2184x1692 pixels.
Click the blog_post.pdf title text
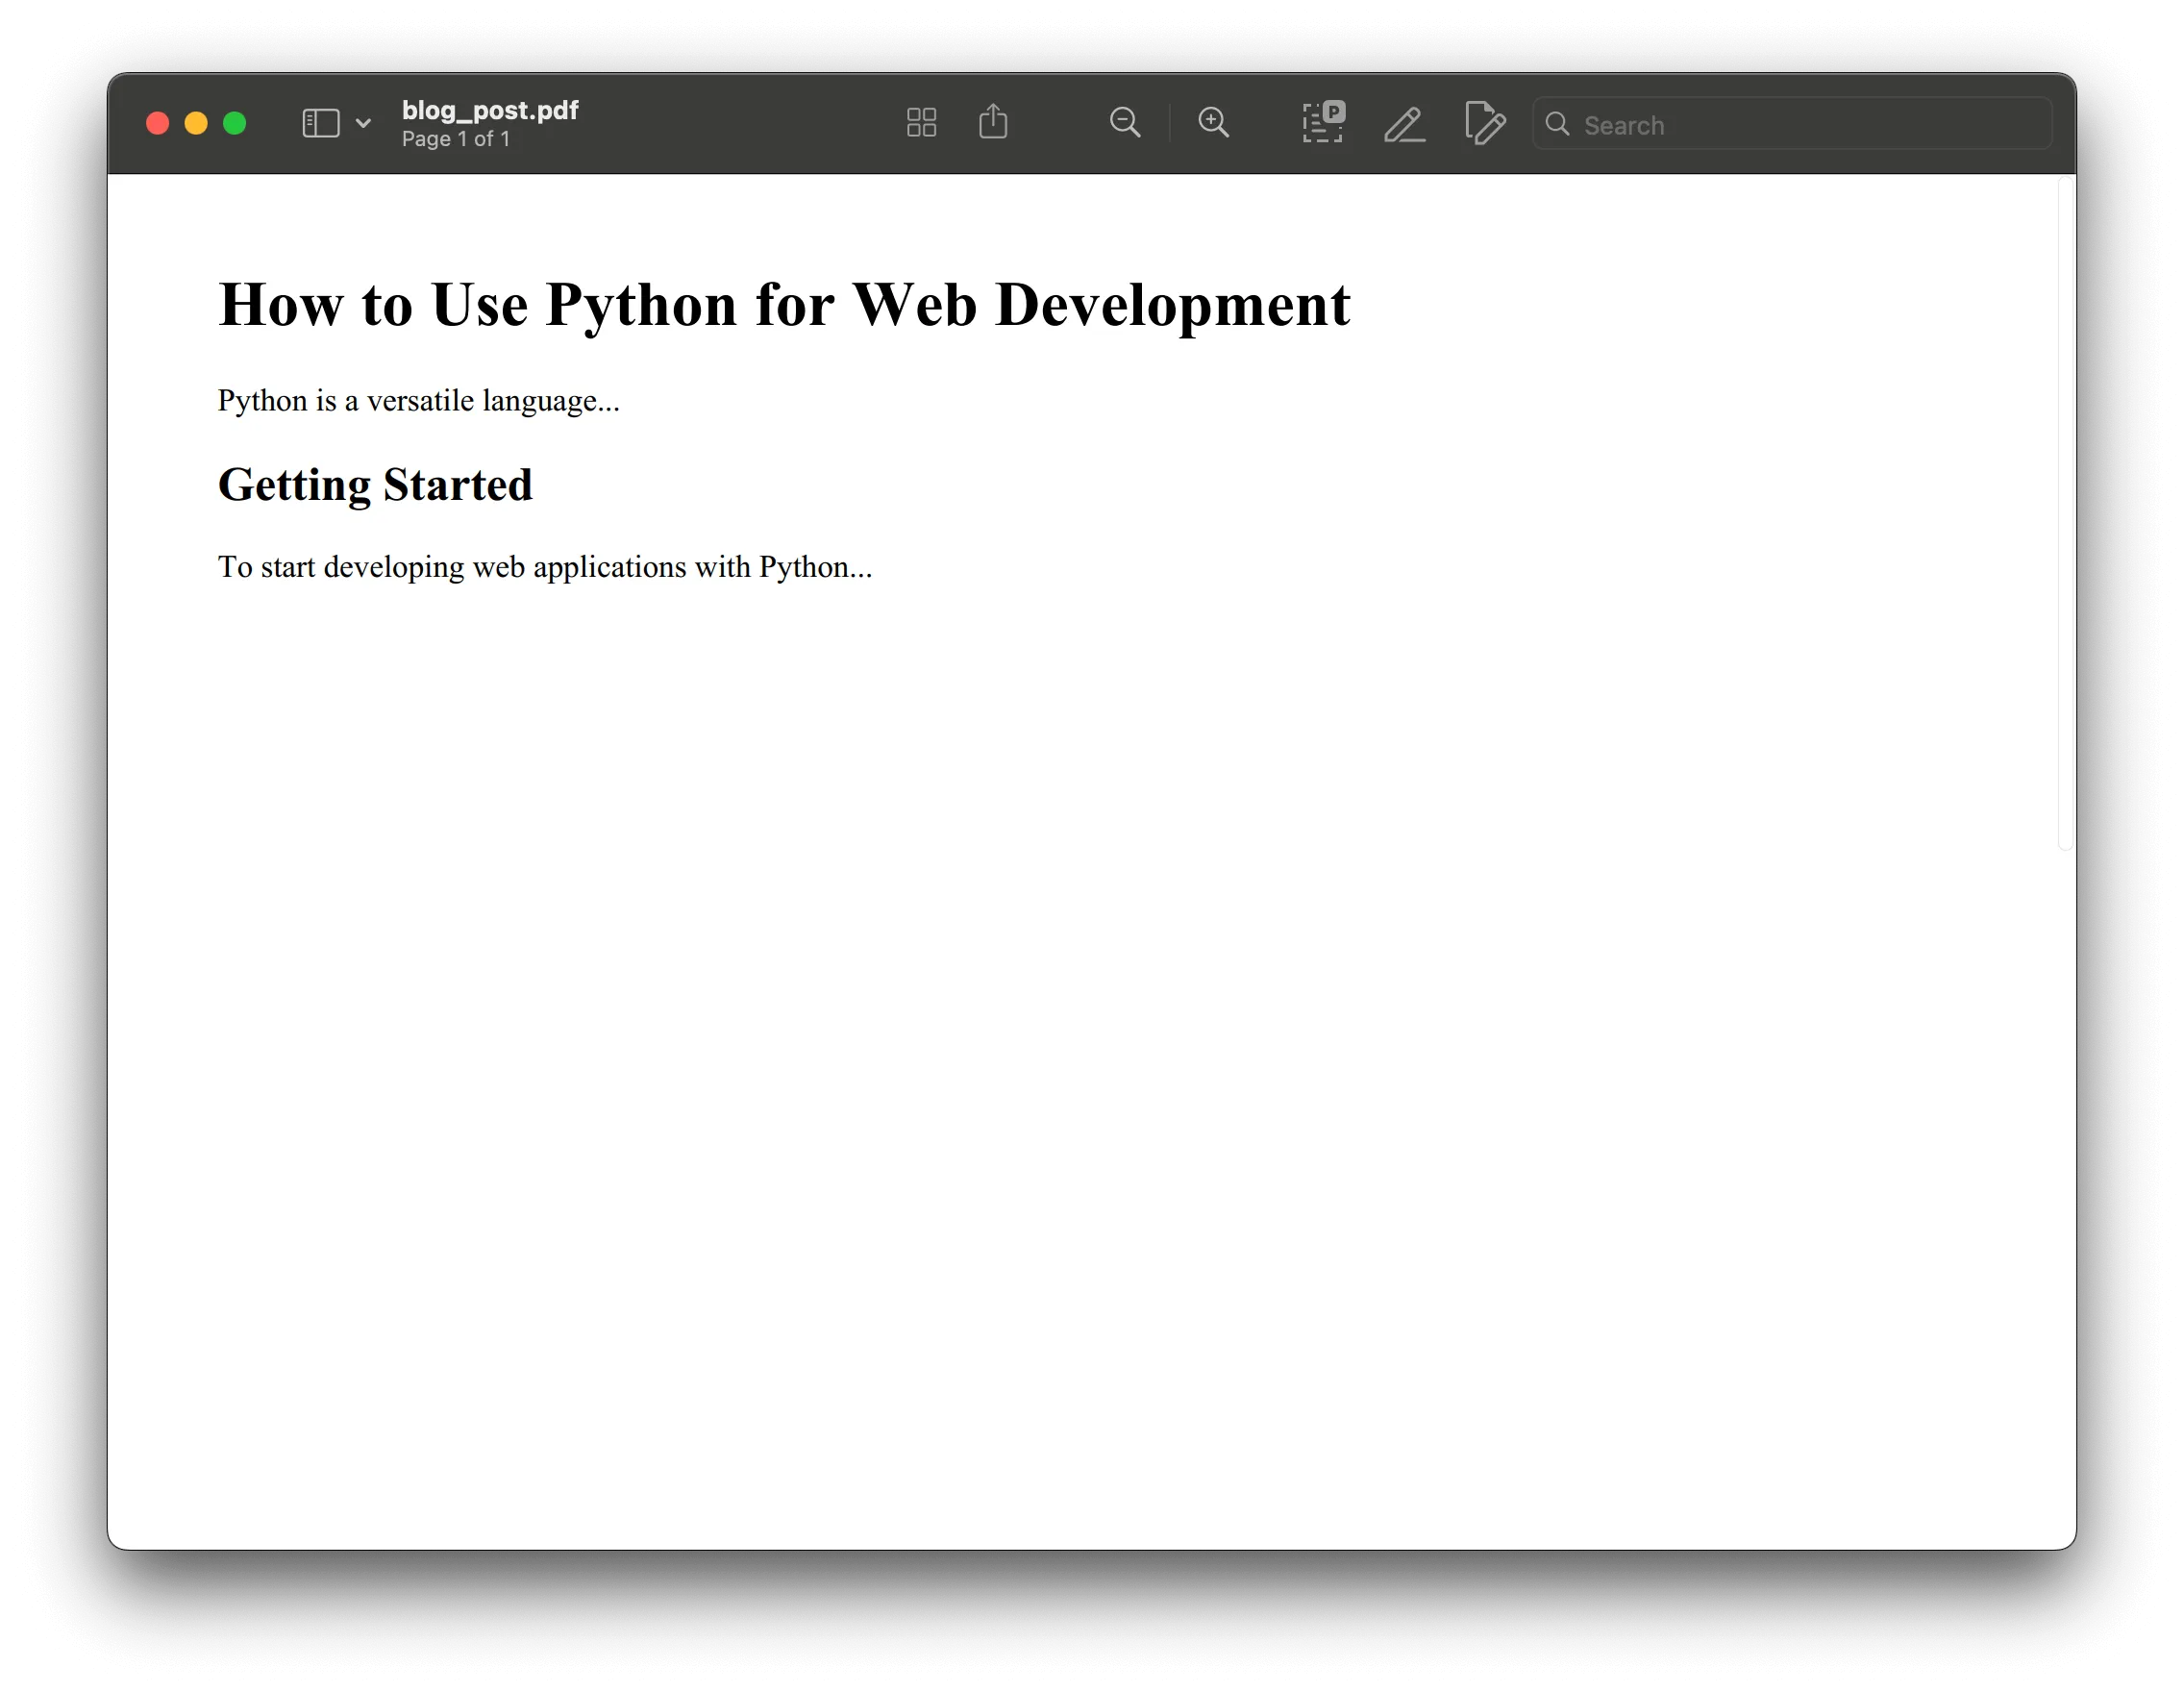click(489, 110)
